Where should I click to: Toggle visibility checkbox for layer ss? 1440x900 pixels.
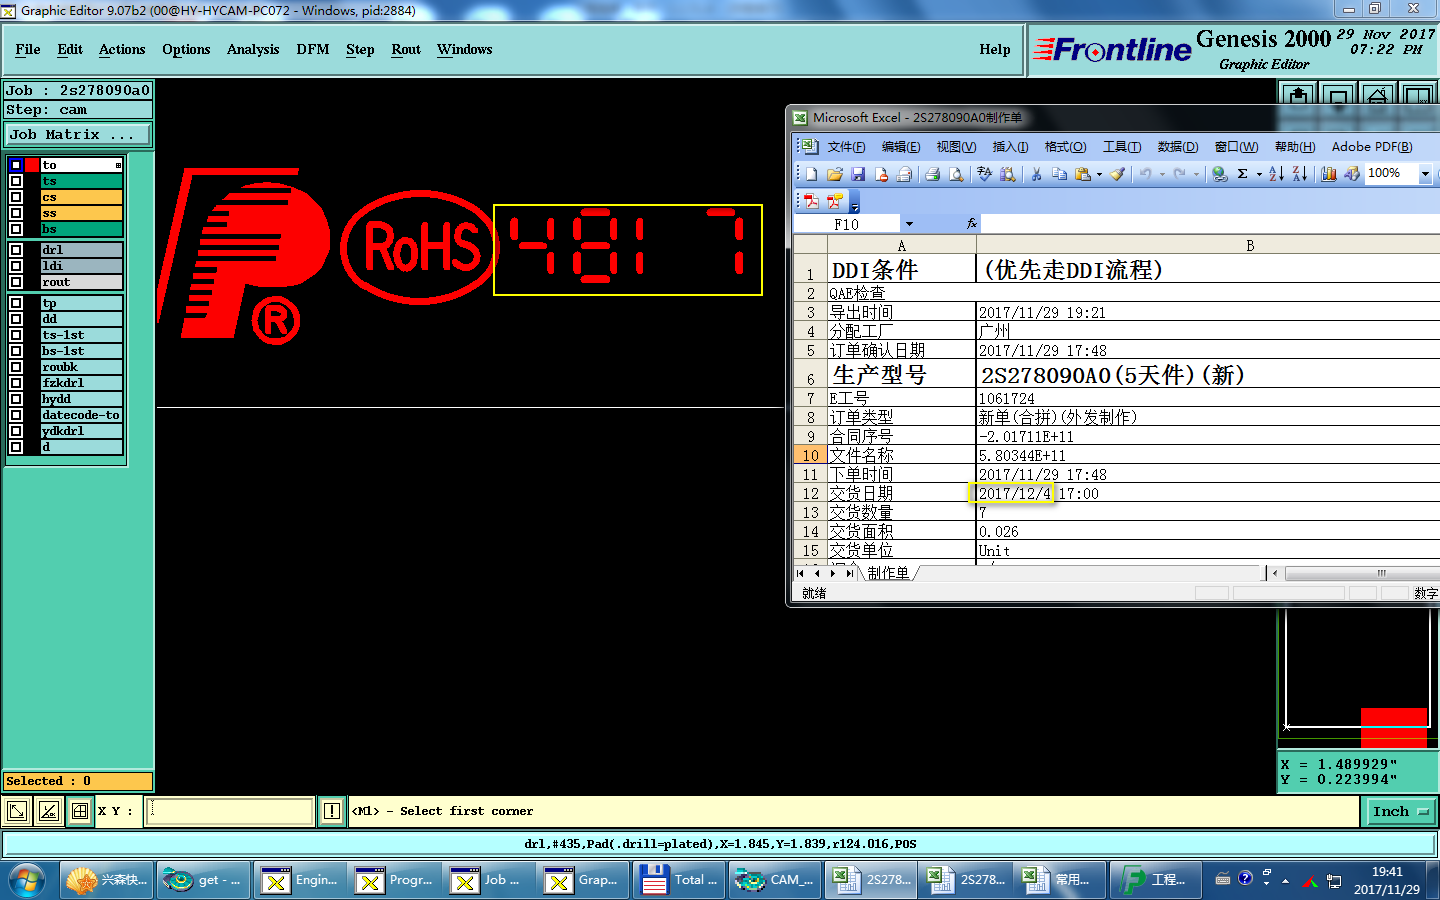(16, 213)
